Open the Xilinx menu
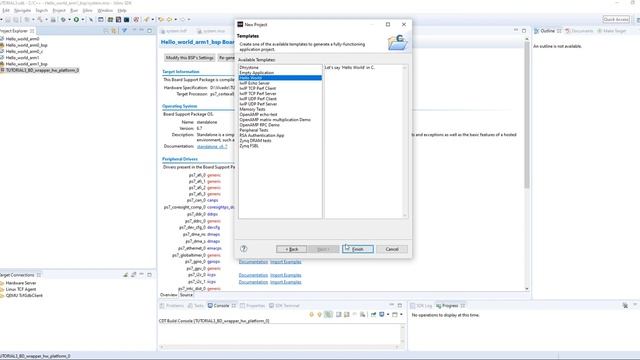Screen dimensions: 640x360 [87, 10]
